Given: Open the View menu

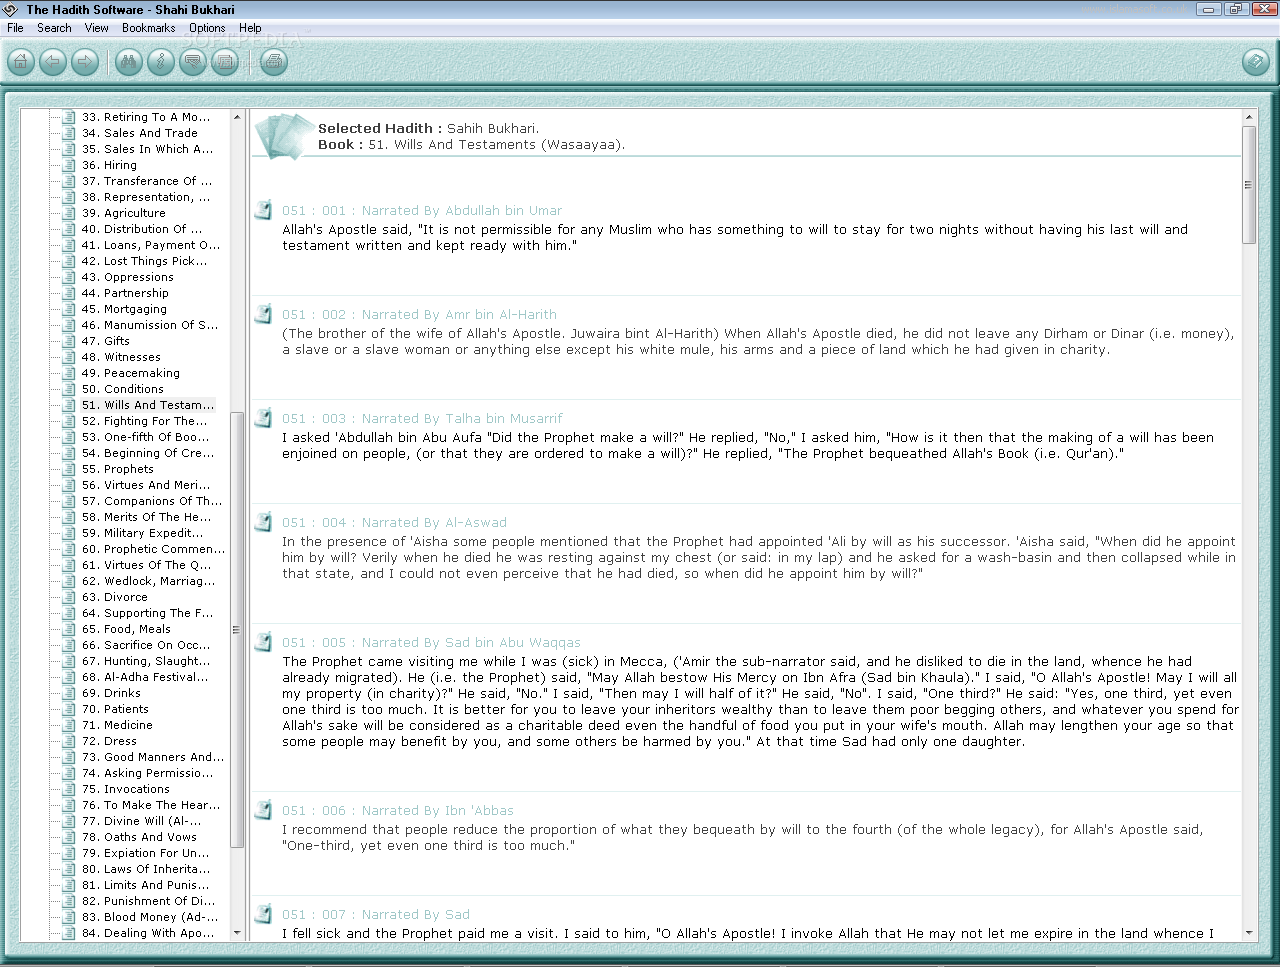Looking at the screenshot, I should 97,28.
